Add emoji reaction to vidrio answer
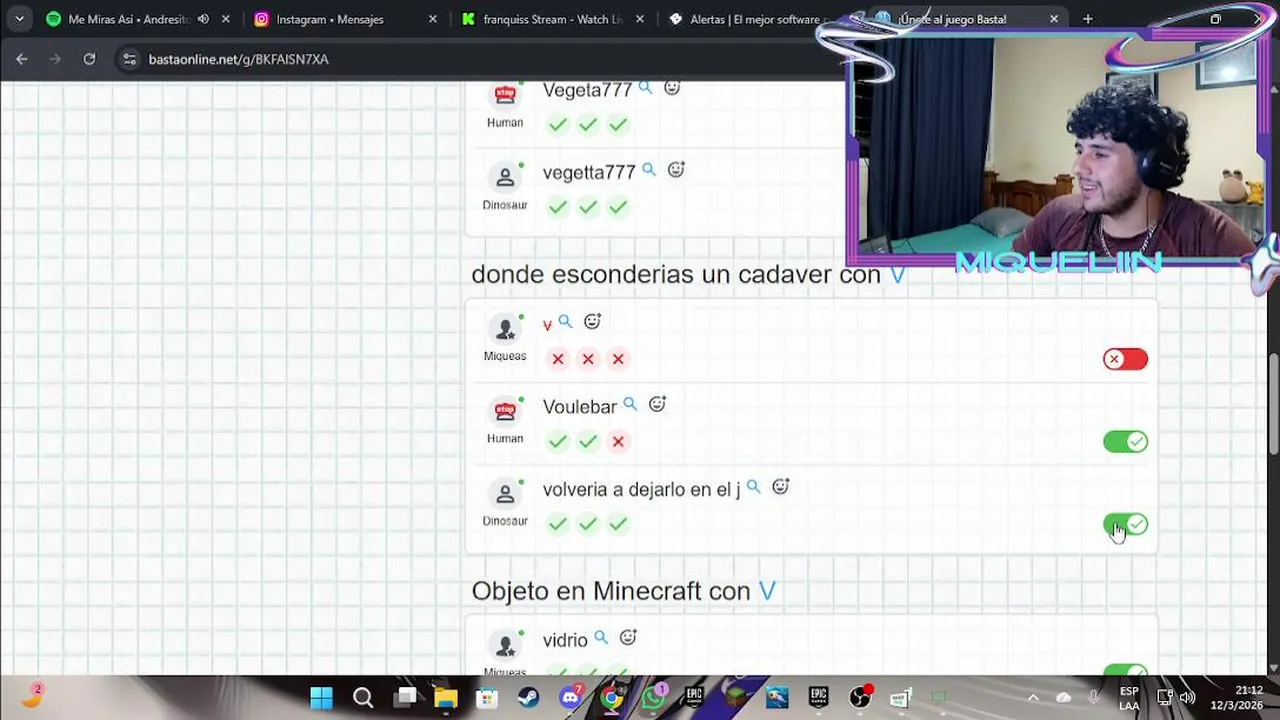This screenshot has width=1280, height=720. pyautogui.click(x=628, y=637)
